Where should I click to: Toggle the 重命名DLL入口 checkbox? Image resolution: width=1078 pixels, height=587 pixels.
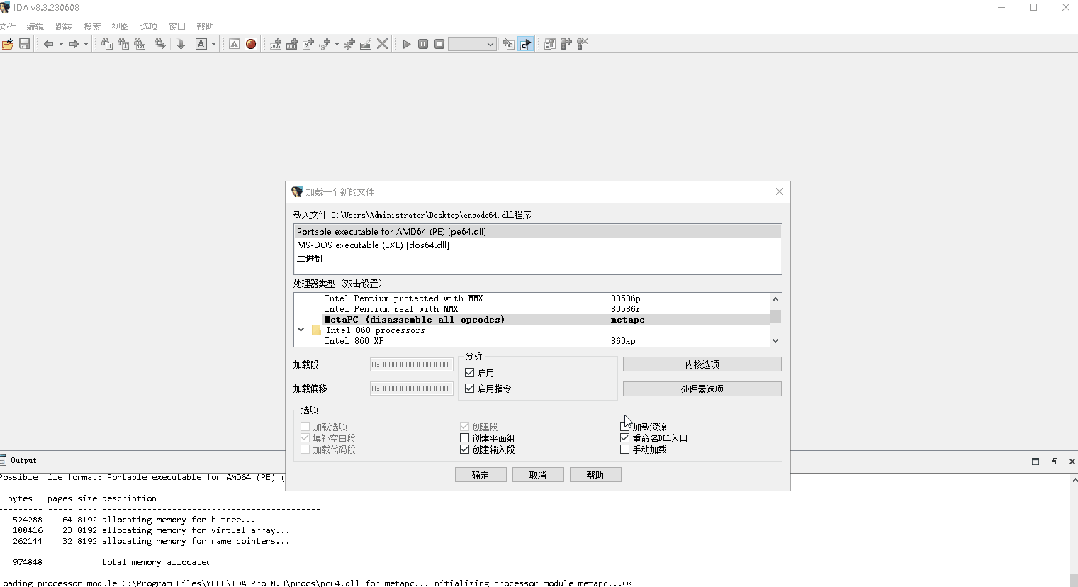click(x=624, y=438)
